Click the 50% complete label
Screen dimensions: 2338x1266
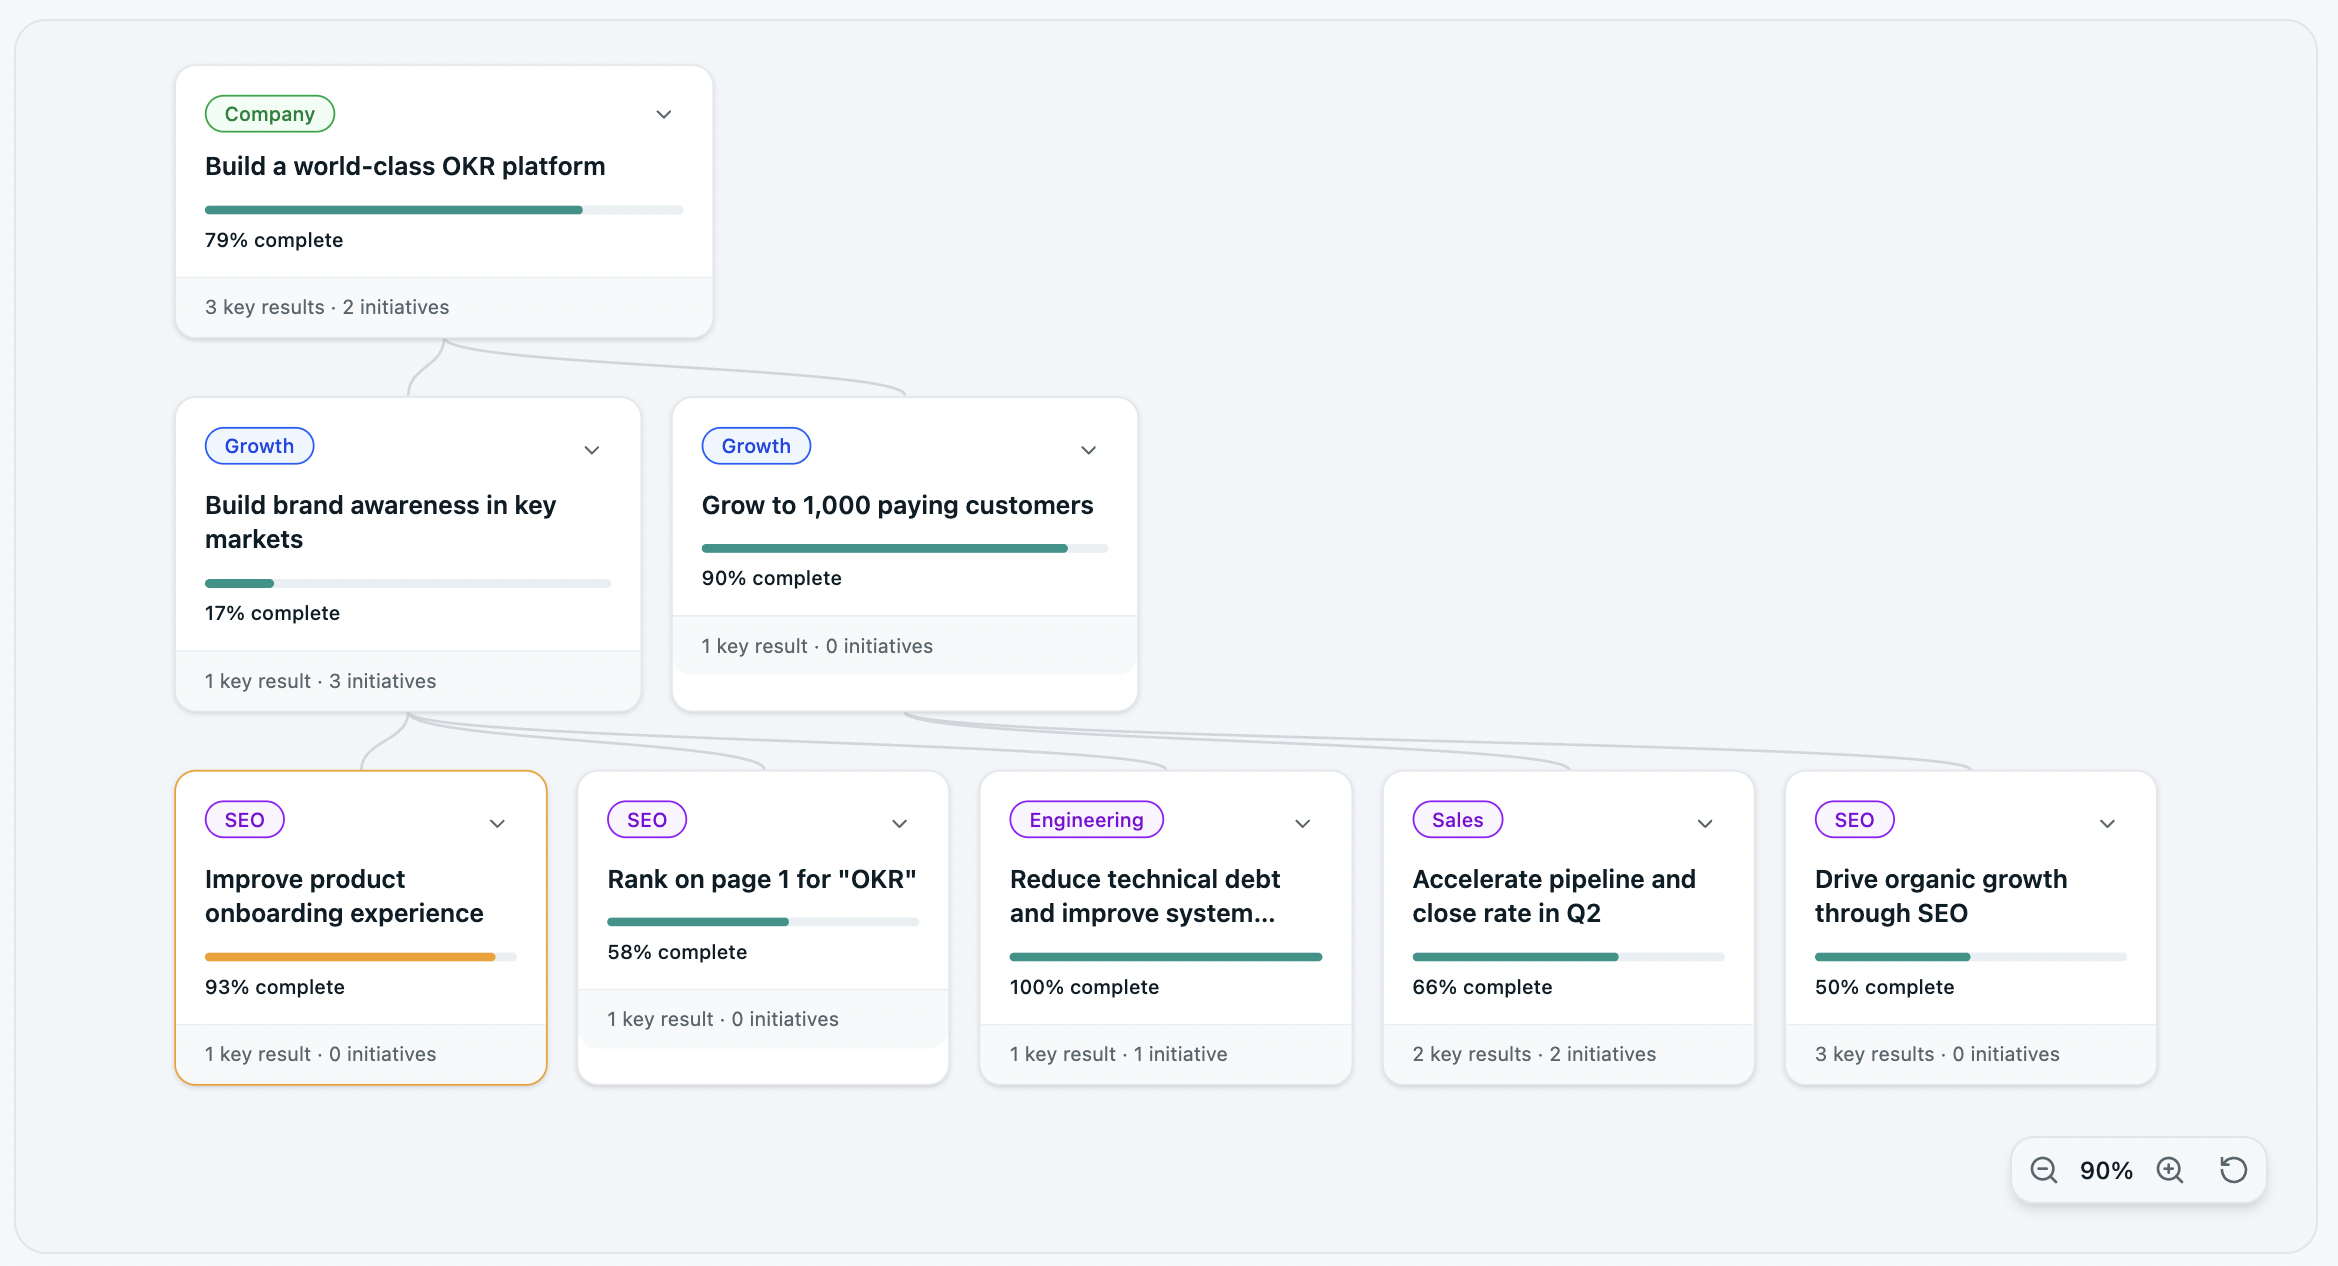click(1885, 987)
